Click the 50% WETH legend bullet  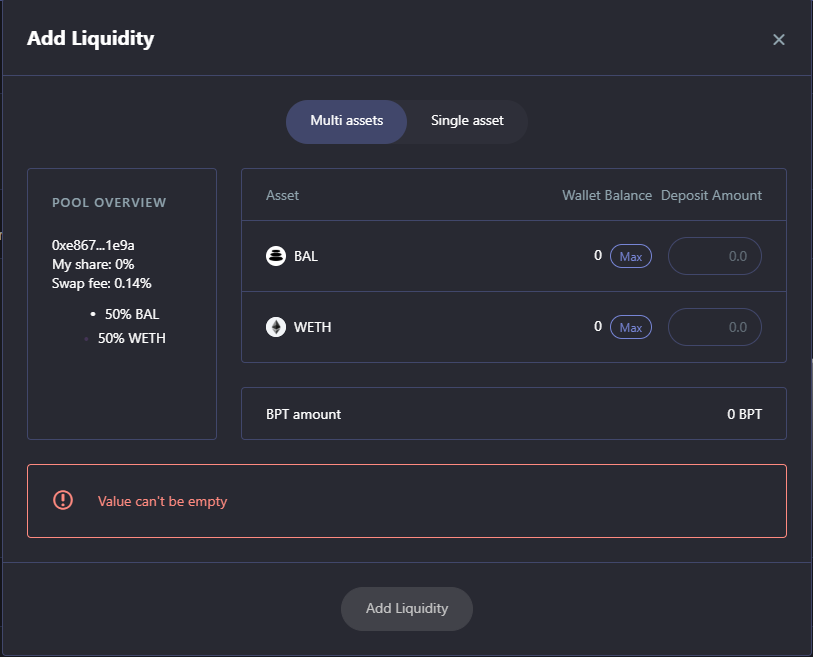click(x=86, y=339)
